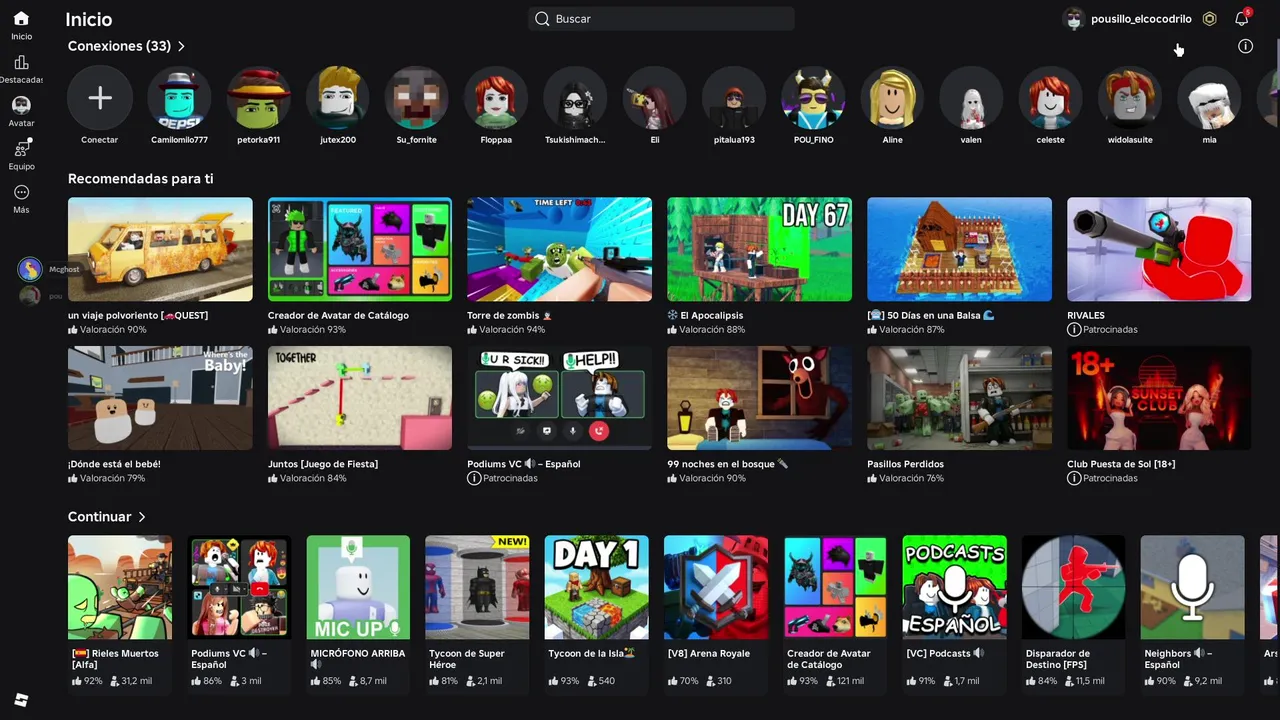Click the Conectar plus button

click(x=100, y=98)
